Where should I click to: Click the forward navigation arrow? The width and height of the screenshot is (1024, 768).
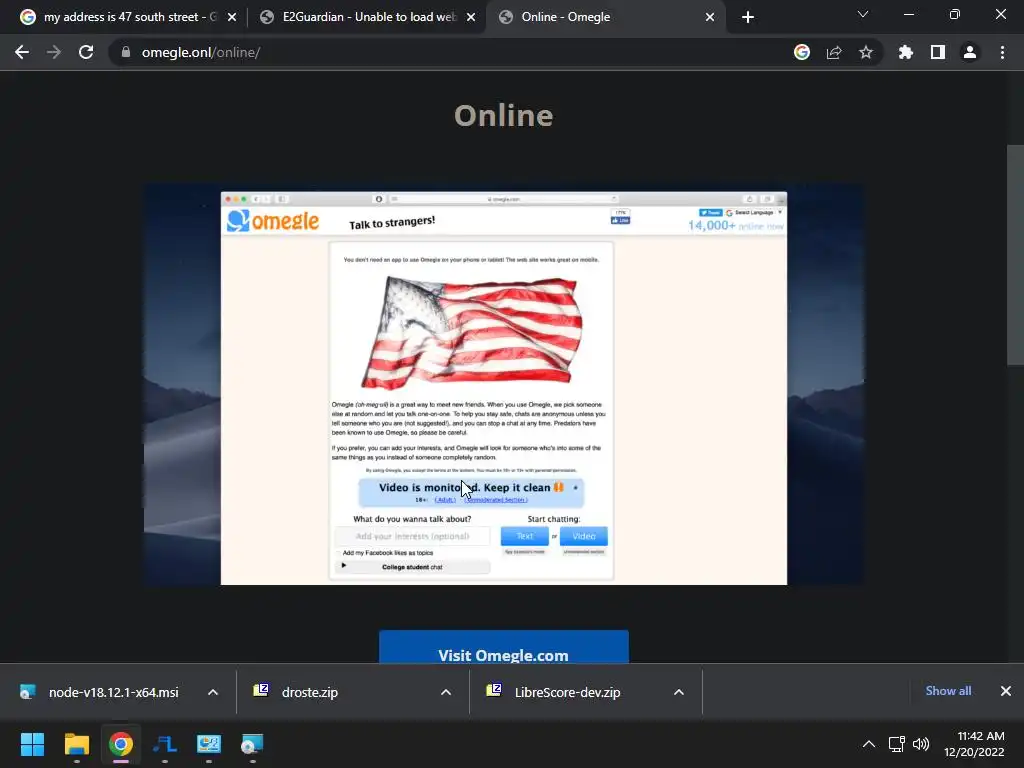point(54,52)
